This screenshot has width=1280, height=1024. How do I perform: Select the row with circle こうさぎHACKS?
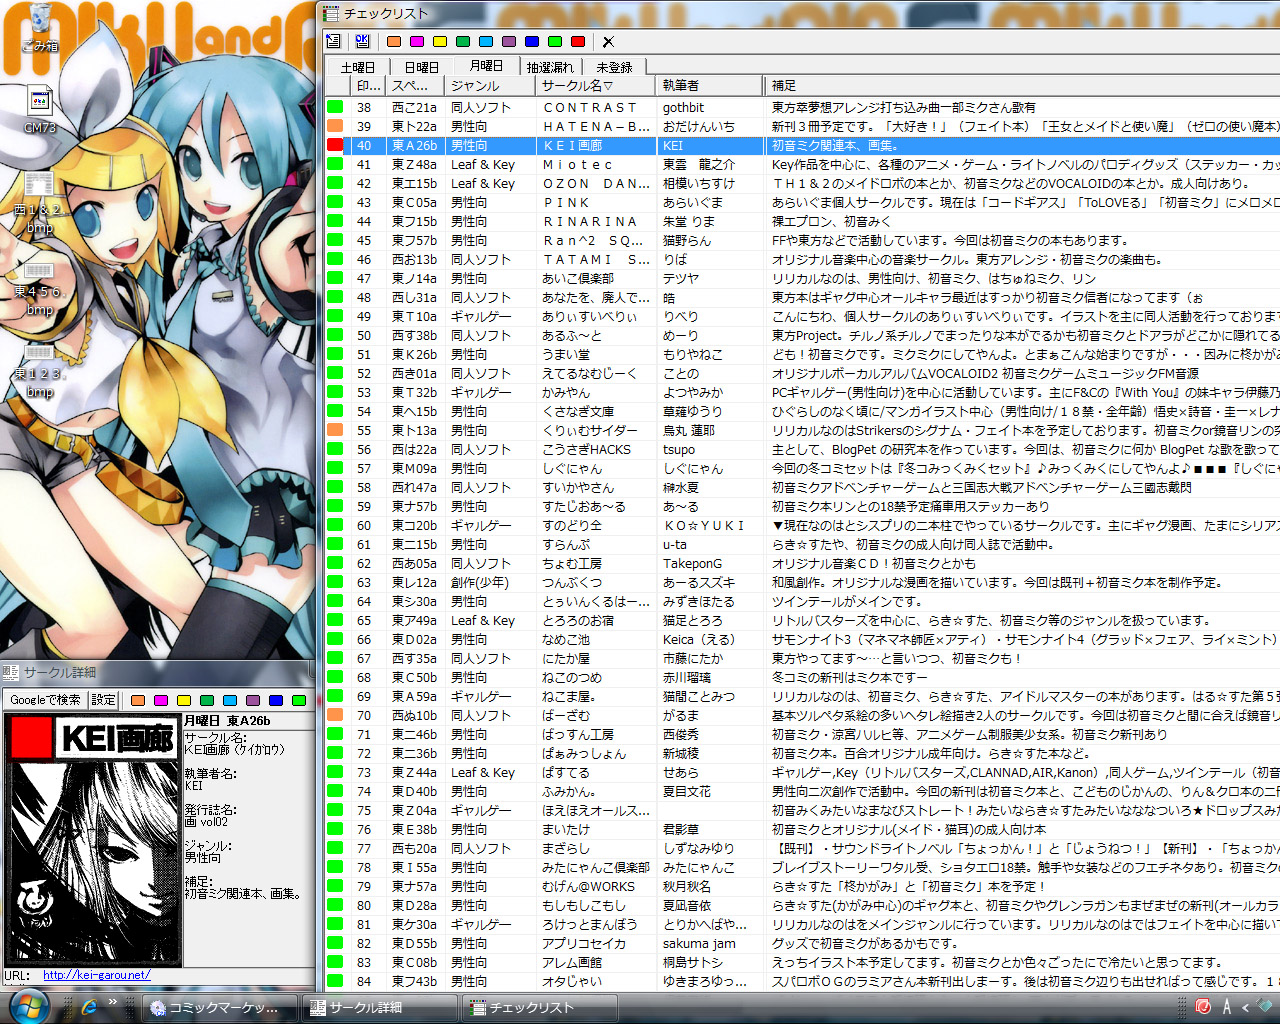(x=802, y=449)
